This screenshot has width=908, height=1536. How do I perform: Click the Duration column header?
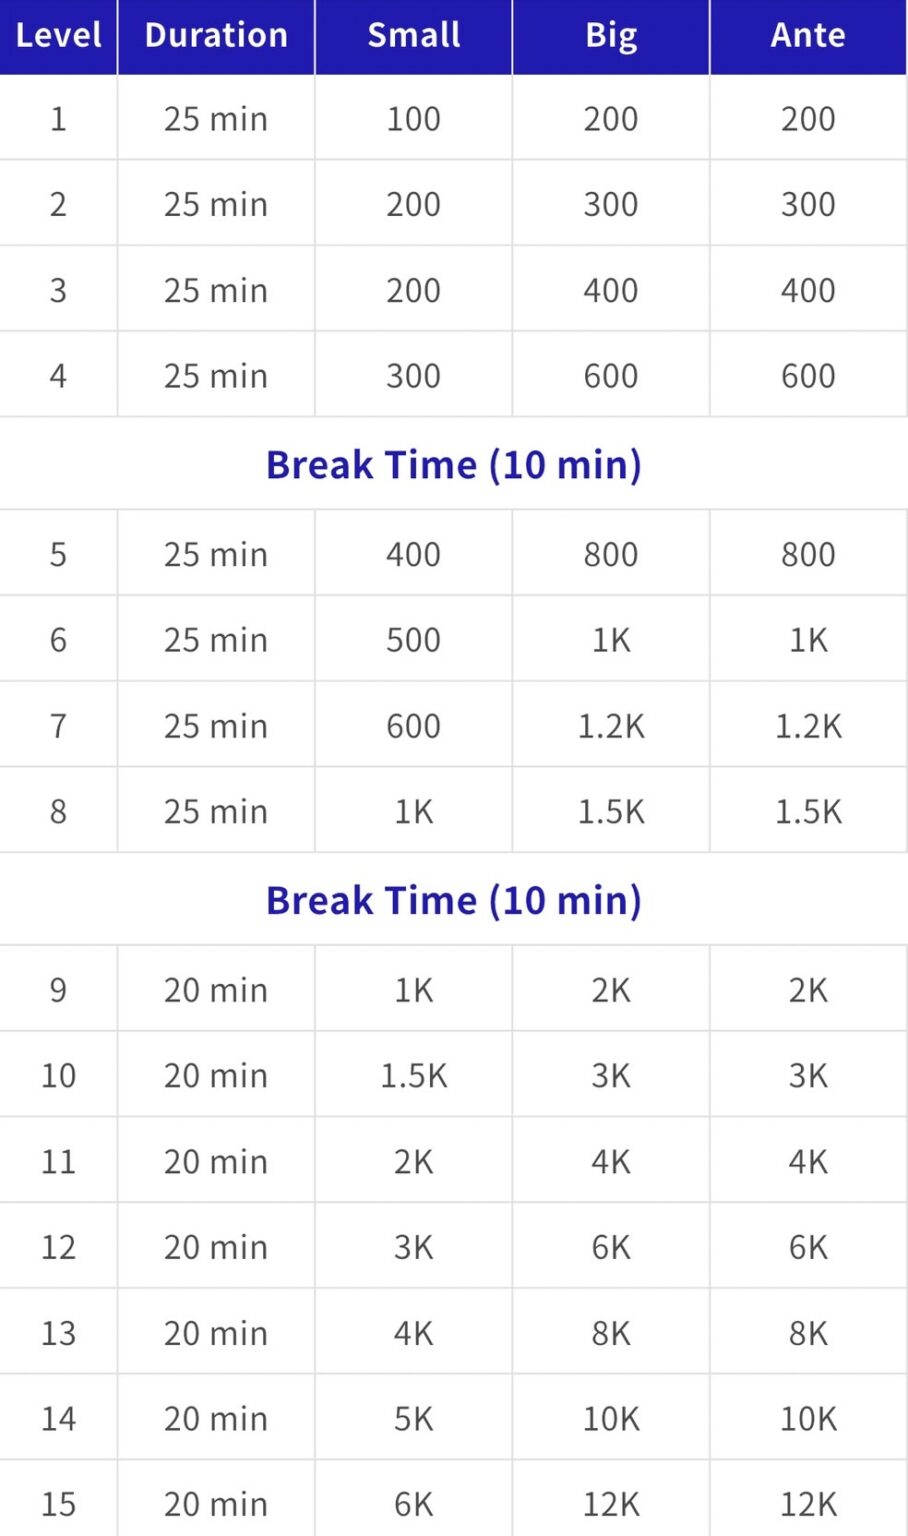pyautogui.click(x=216, y=36)
